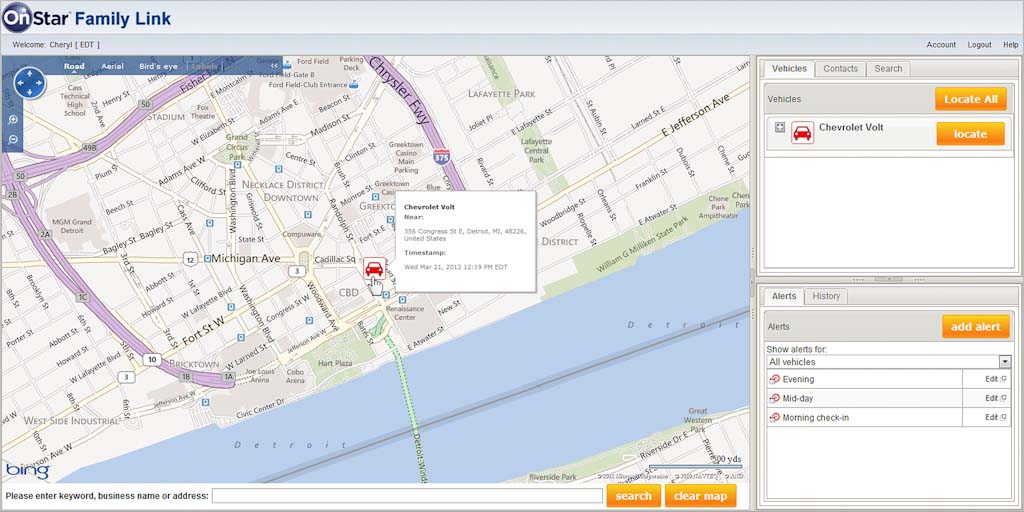
Task: Click the map pan compass control
Action: tap(29, 84)
